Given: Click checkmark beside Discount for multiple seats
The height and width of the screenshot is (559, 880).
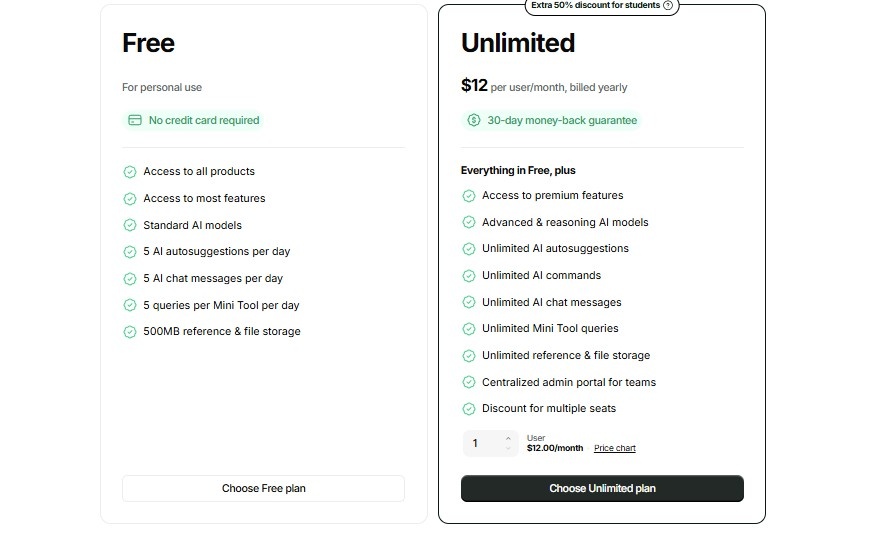Looking at the screenshot, I should click(x=469, y=409).
